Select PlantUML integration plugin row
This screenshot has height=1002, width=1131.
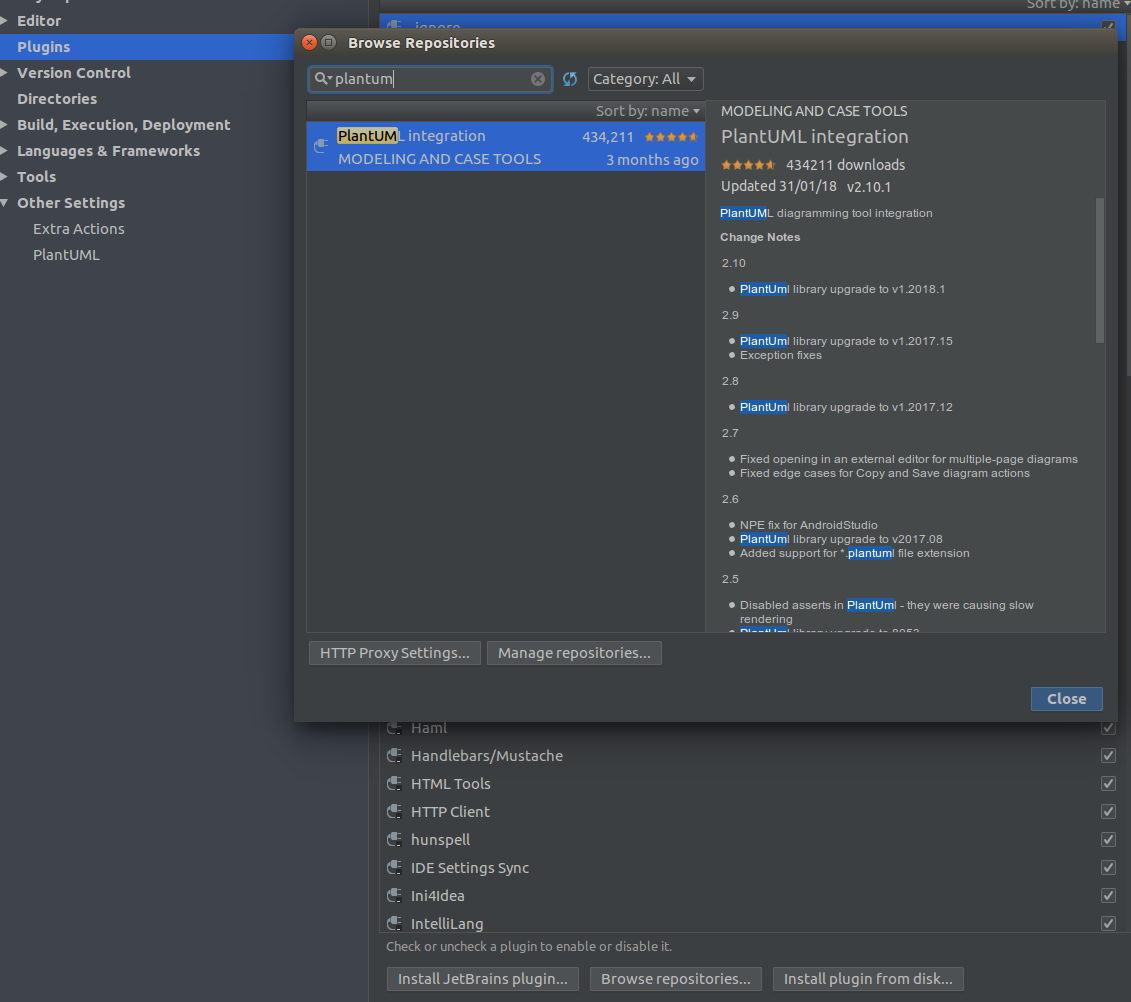506,146
